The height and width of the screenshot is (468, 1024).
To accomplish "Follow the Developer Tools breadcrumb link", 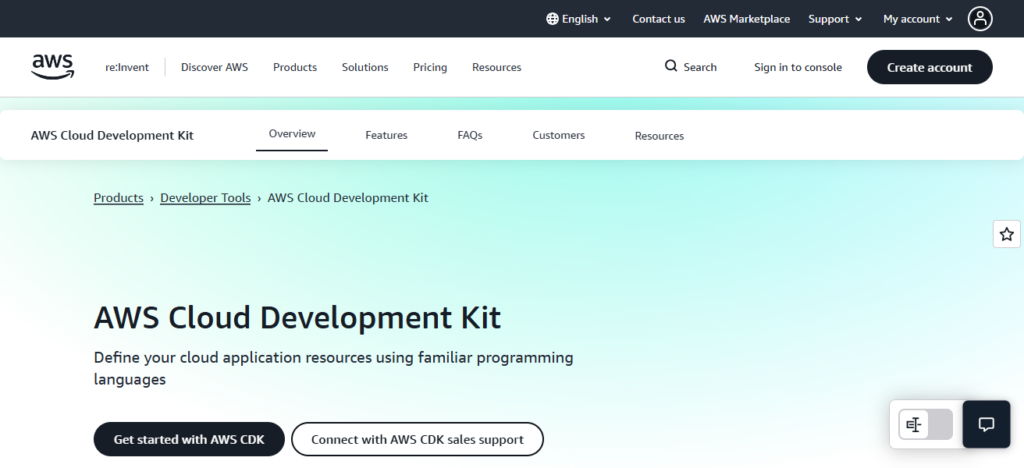I will (205, 198).
